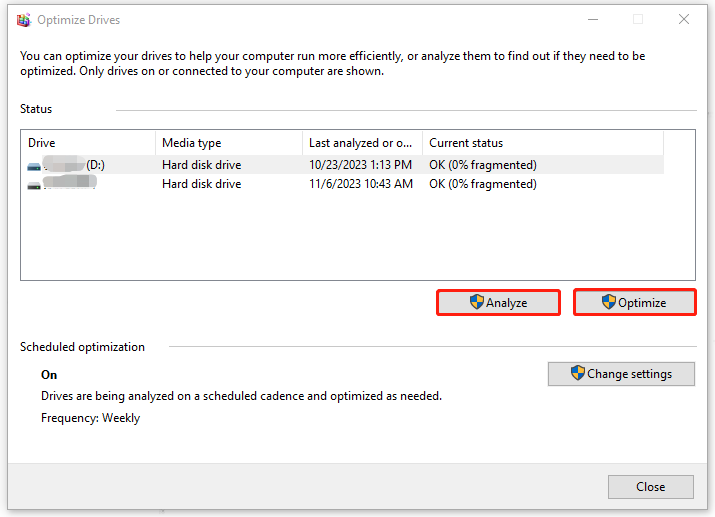The height and width of the screenshot is (517, 715).
Task: Click the shield icon on Analyze button
Action: point(477,303)
